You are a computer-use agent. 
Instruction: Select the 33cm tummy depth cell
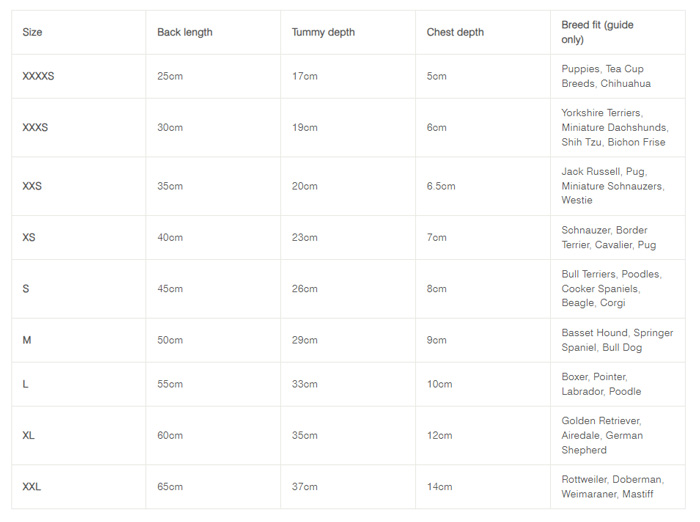pyautogui.click(x=304, y=384)
